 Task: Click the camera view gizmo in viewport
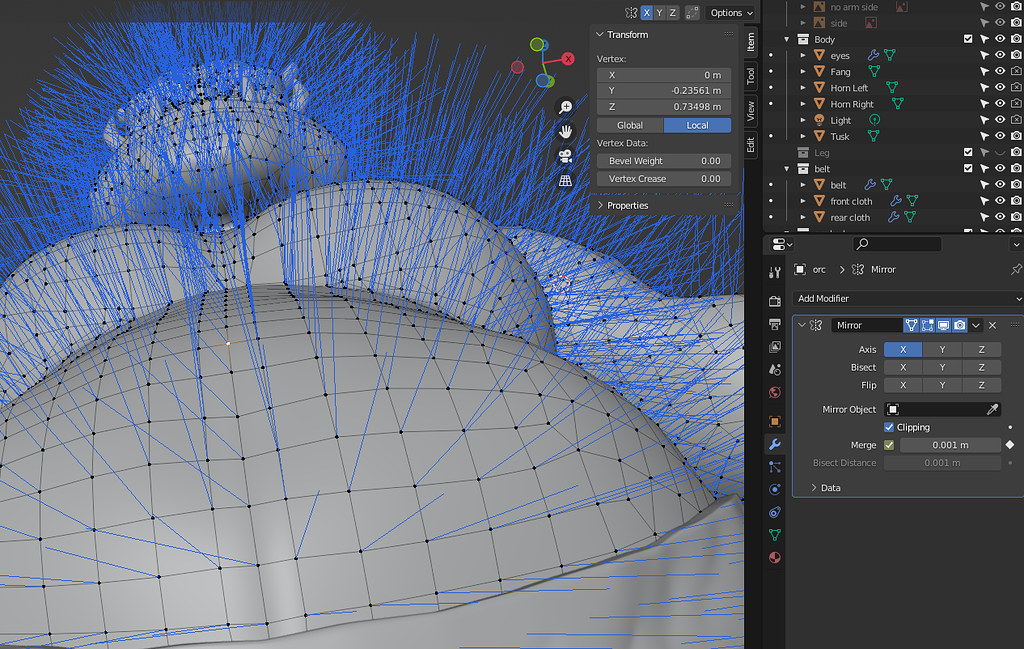click(x=566, y=153)
